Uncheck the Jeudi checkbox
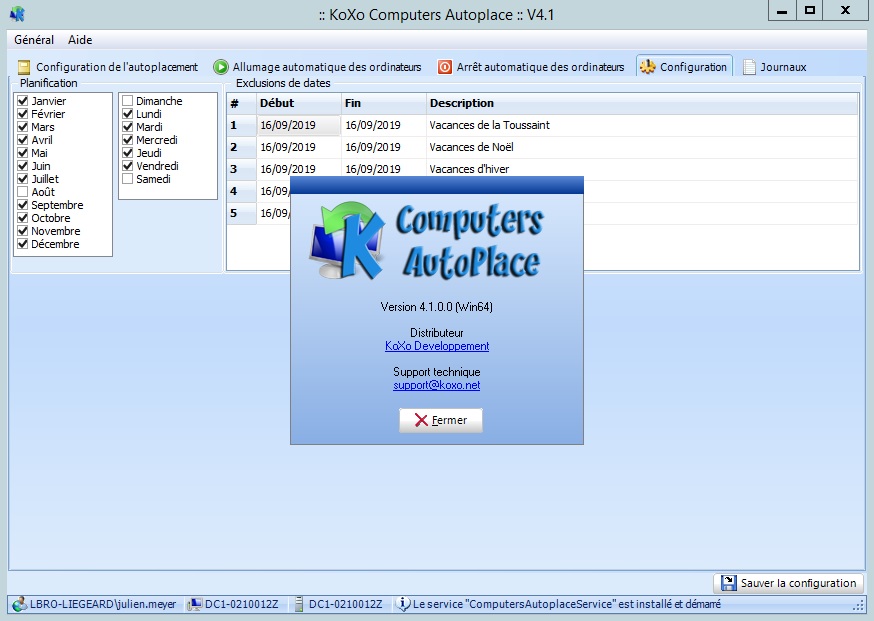874x621 pixels. coord(128,153)
